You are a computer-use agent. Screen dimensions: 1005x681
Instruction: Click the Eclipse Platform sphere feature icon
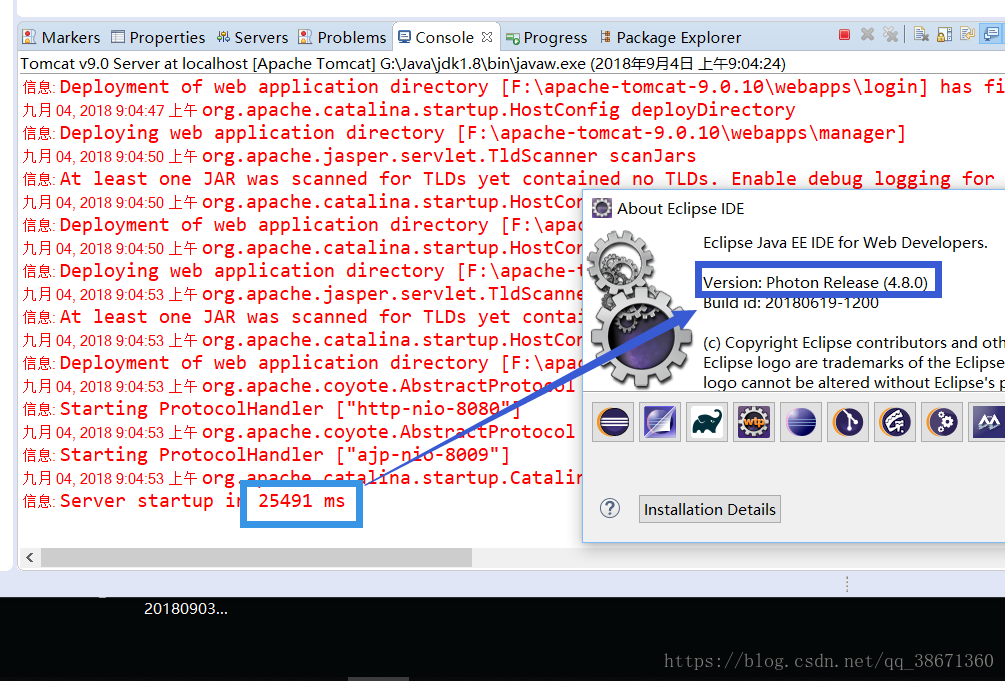[801, 422]
